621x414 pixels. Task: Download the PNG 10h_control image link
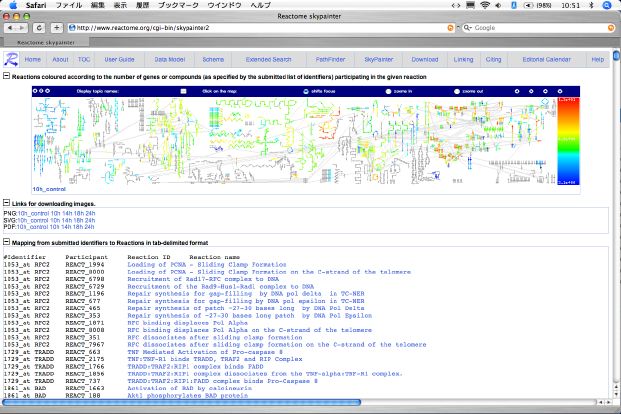(32, 214)
